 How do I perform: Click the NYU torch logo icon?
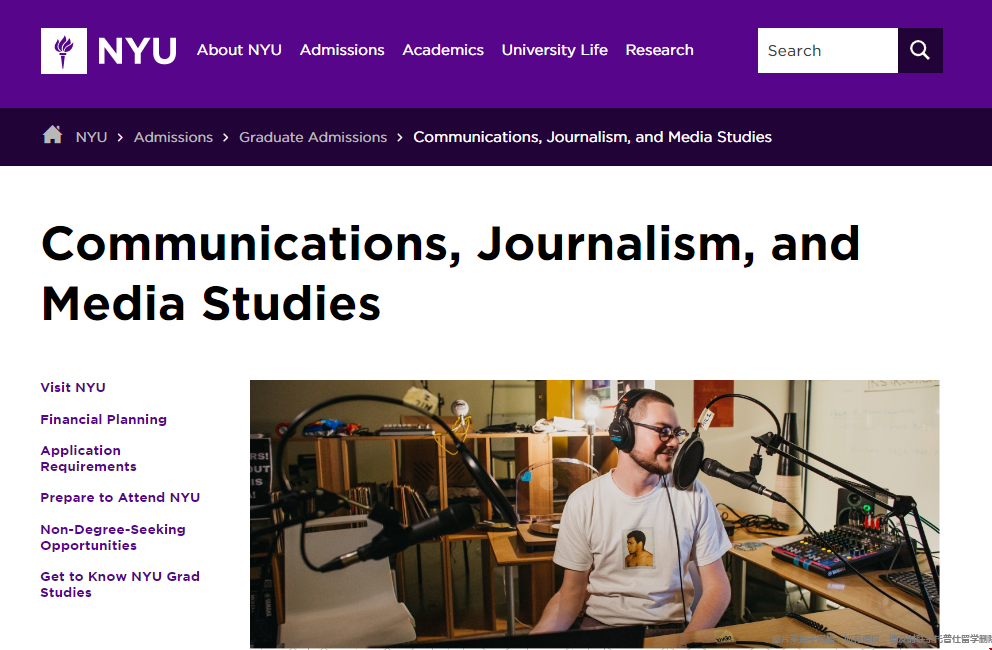click(64, 51)
